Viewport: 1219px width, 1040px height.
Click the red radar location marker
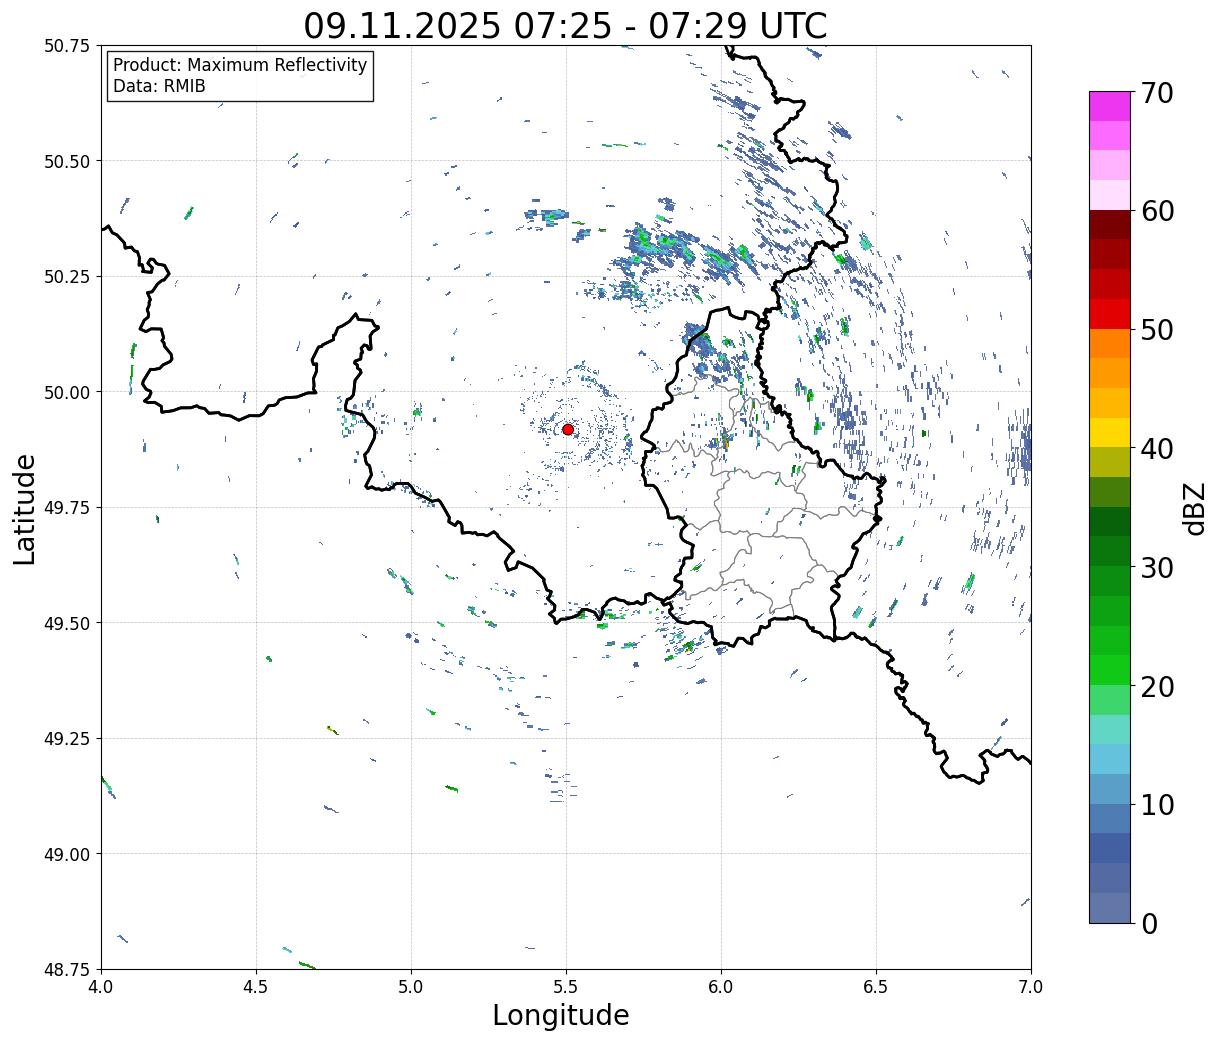[x=568, y=429]
